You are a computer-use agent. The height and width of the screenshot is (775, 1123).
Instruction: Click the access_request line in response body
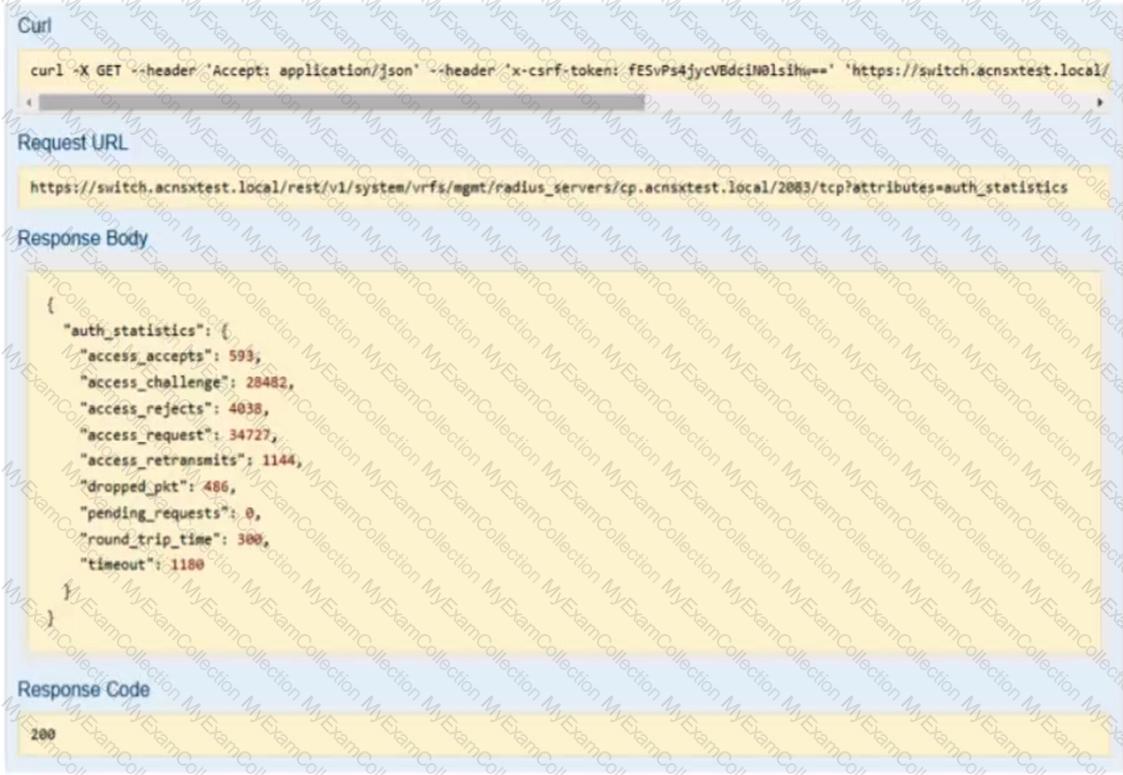click(178, 435)
